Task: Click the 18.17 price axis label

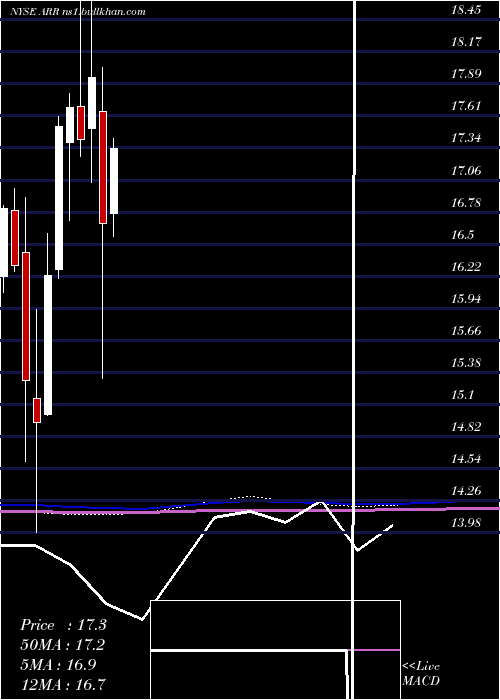Action: tap(466, 42)
